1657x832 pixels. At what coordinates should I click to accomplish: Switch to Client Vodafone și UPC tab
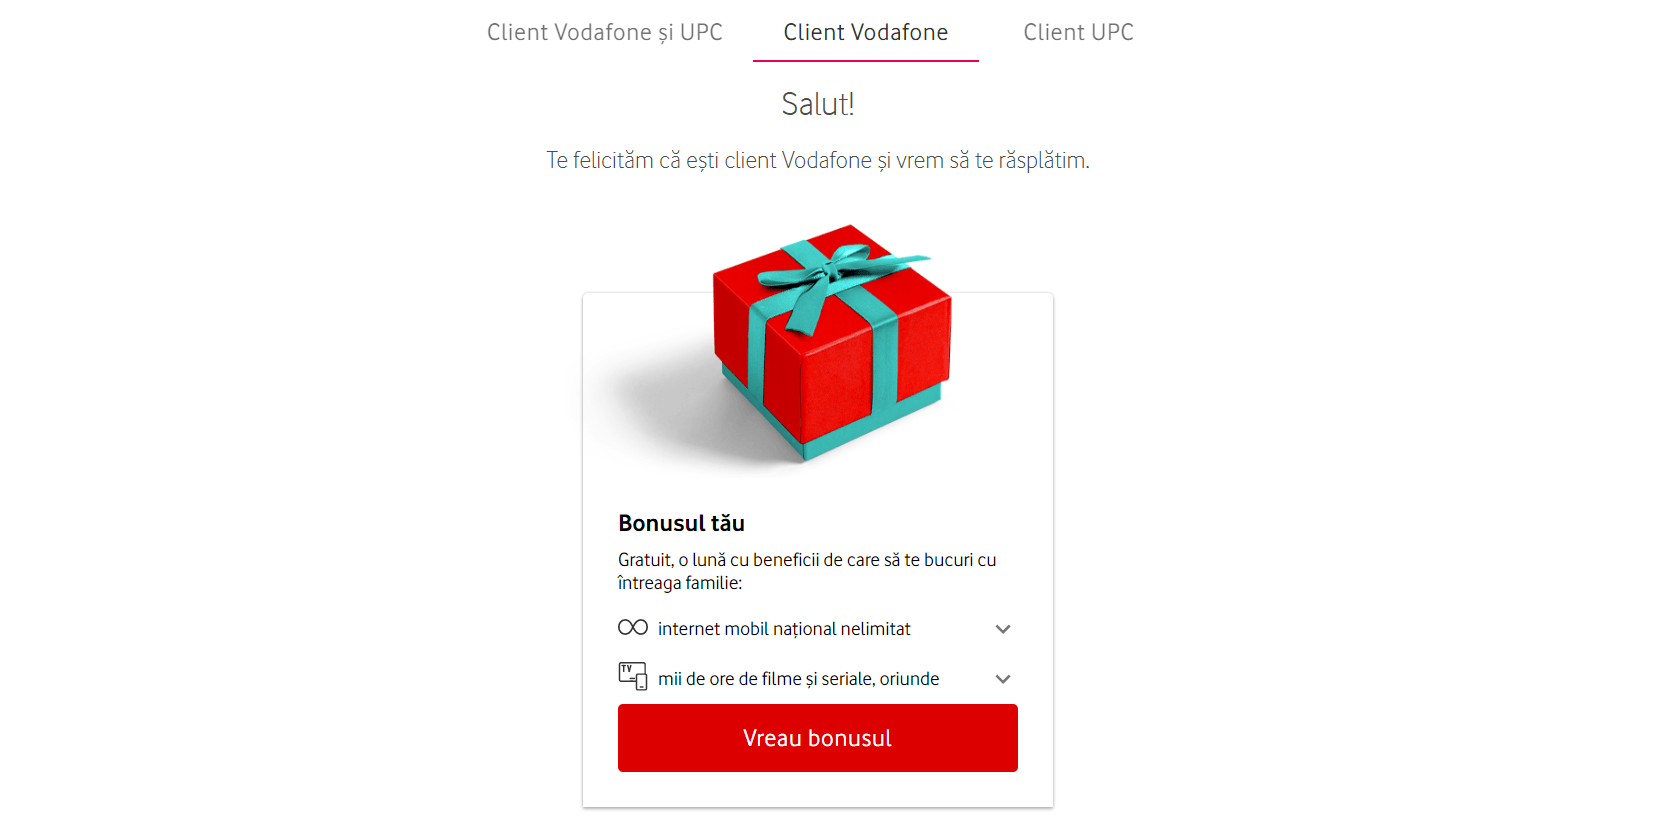(604, 32)
